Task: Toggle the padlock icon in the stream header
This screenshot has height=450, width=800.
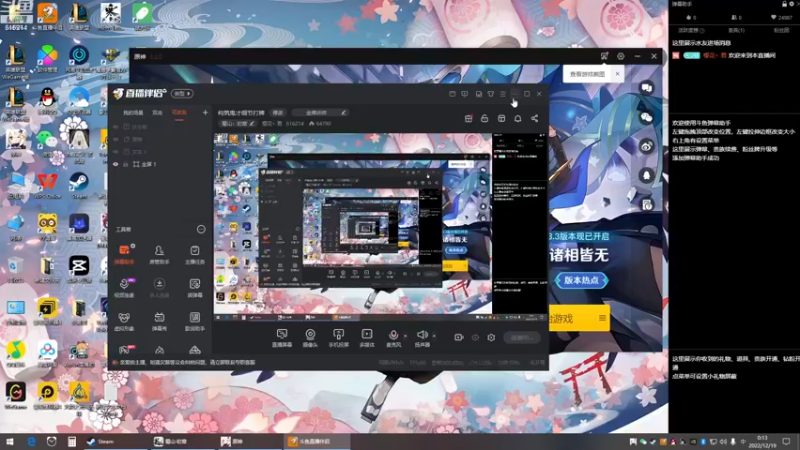Action: tap(484, 118)
